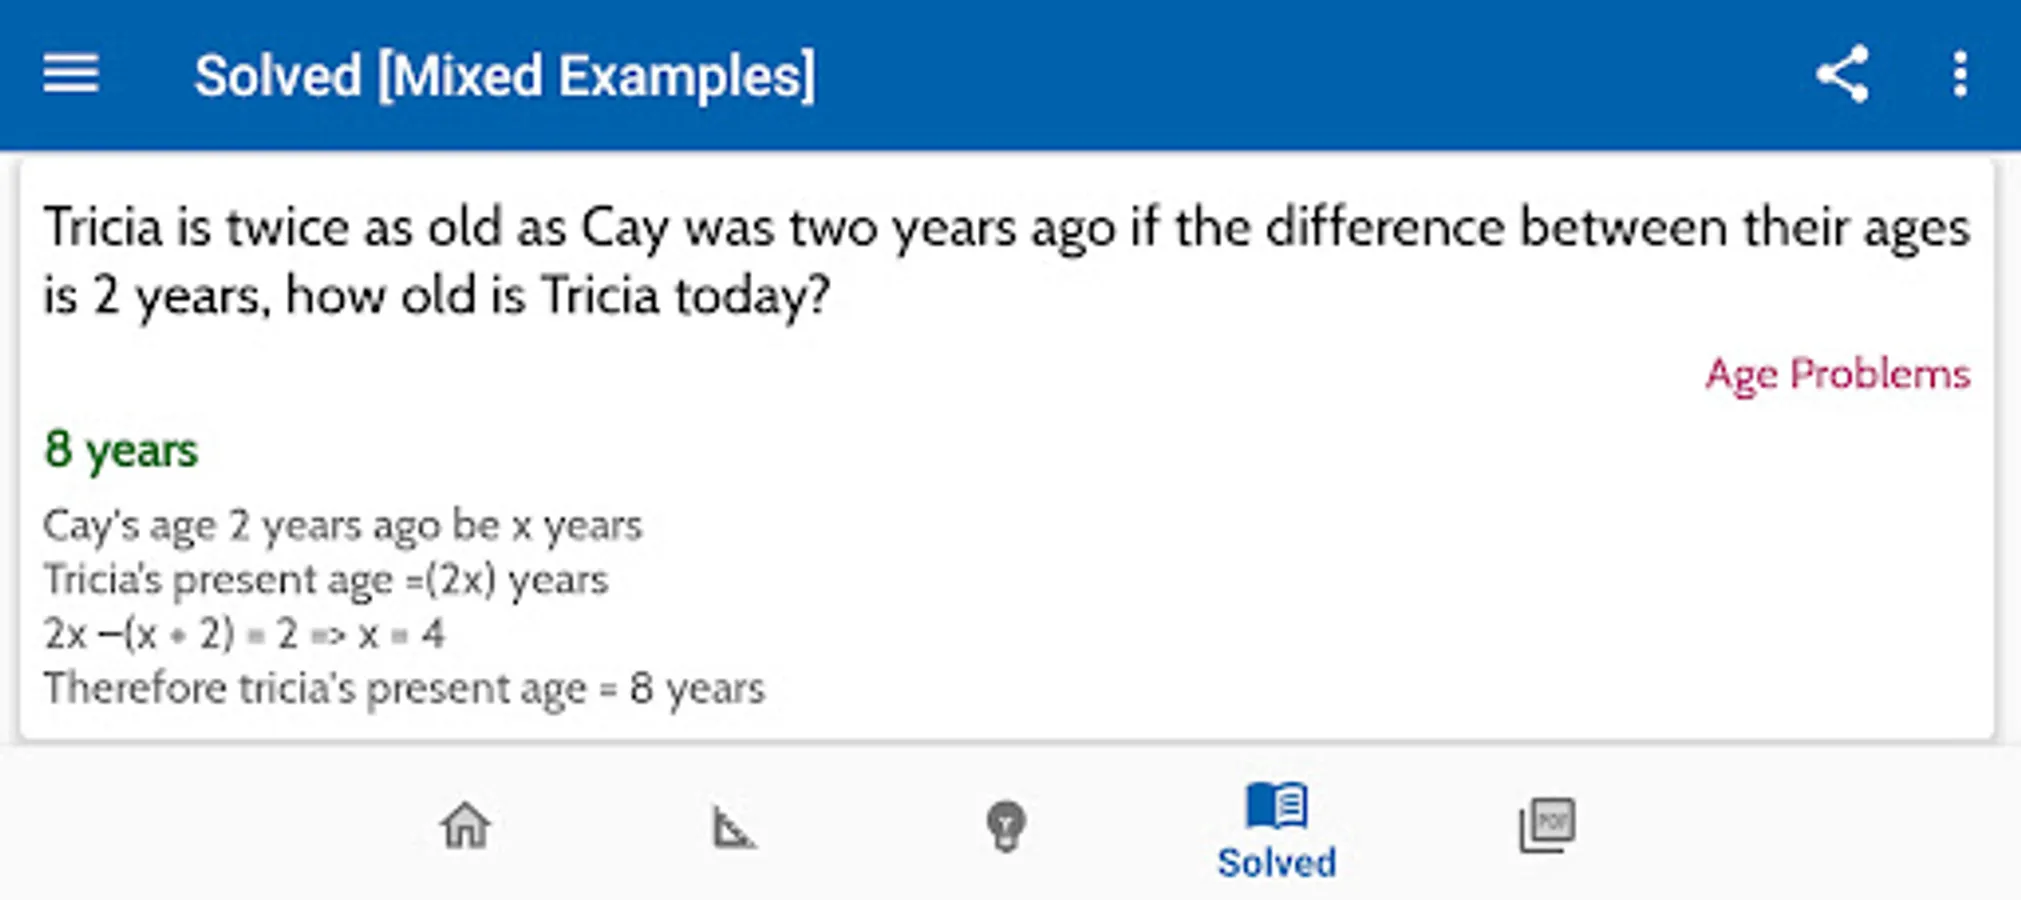This screenshot has width=2021, height=900.
Task: Select the "Tricia's present age =(2x) years" line
Action: (x=326, y=580)
